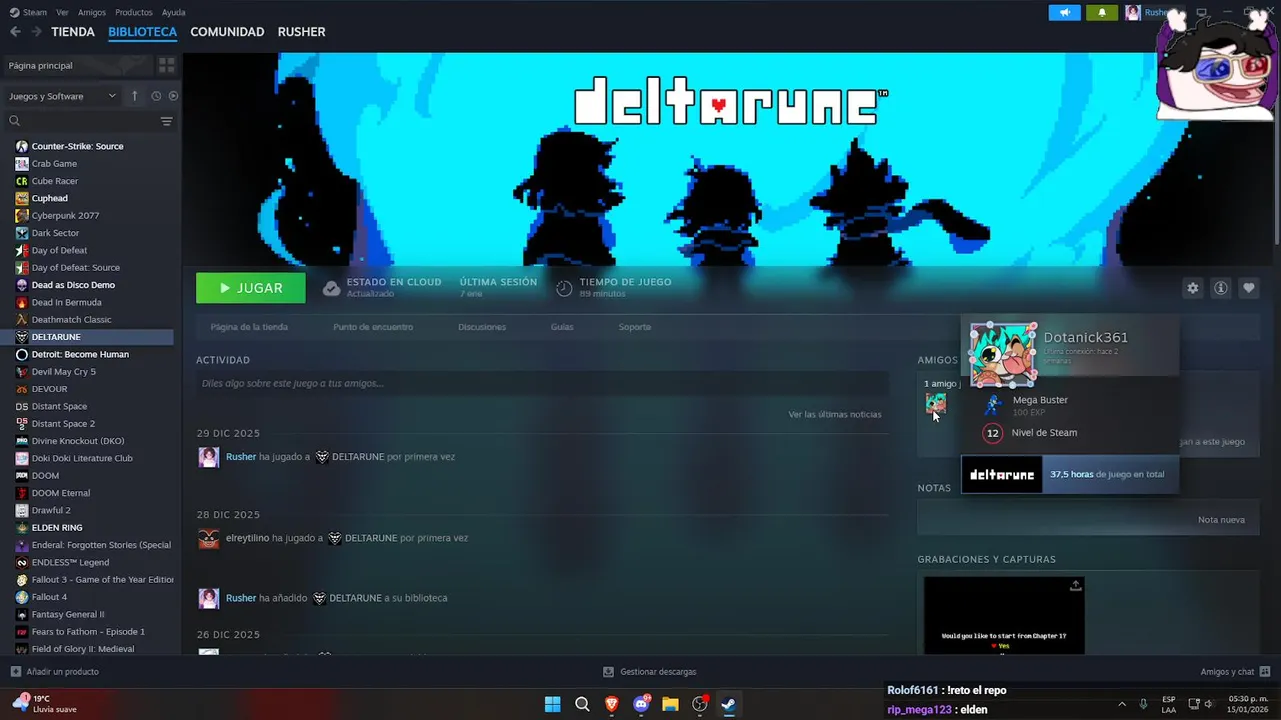This screenshot has height=720, width=1281.
Task: Click Añadir un producto
Action: pyautogui.click(x=54, y=672)
